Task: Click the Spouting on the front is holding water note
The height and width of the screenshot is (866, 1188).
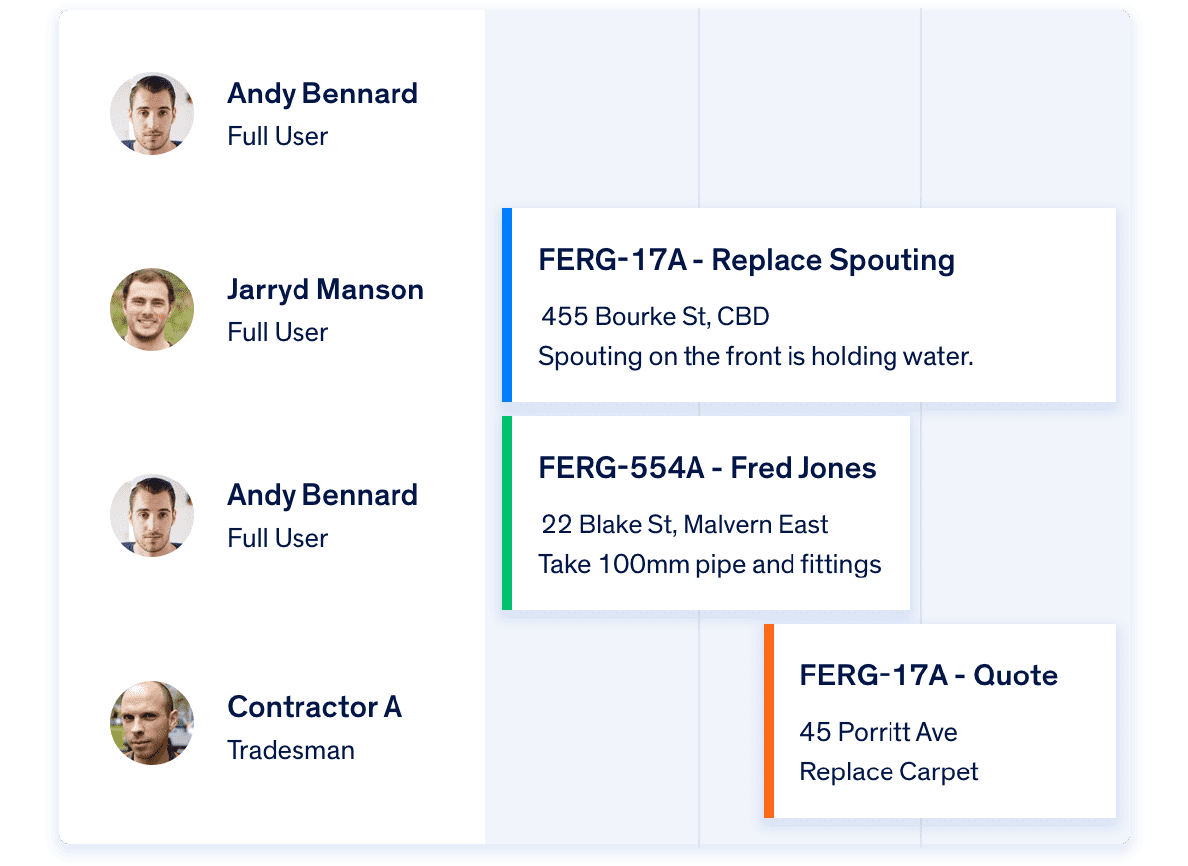Action: pyautogui.click(x=755, y=356)
